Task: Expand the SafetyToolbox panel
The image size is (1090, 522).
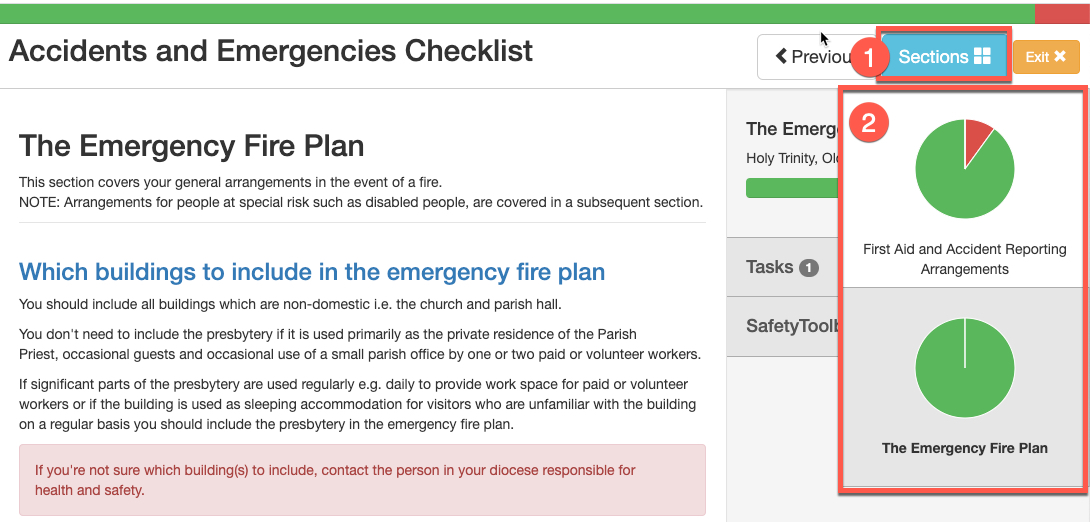Action: 783,327
